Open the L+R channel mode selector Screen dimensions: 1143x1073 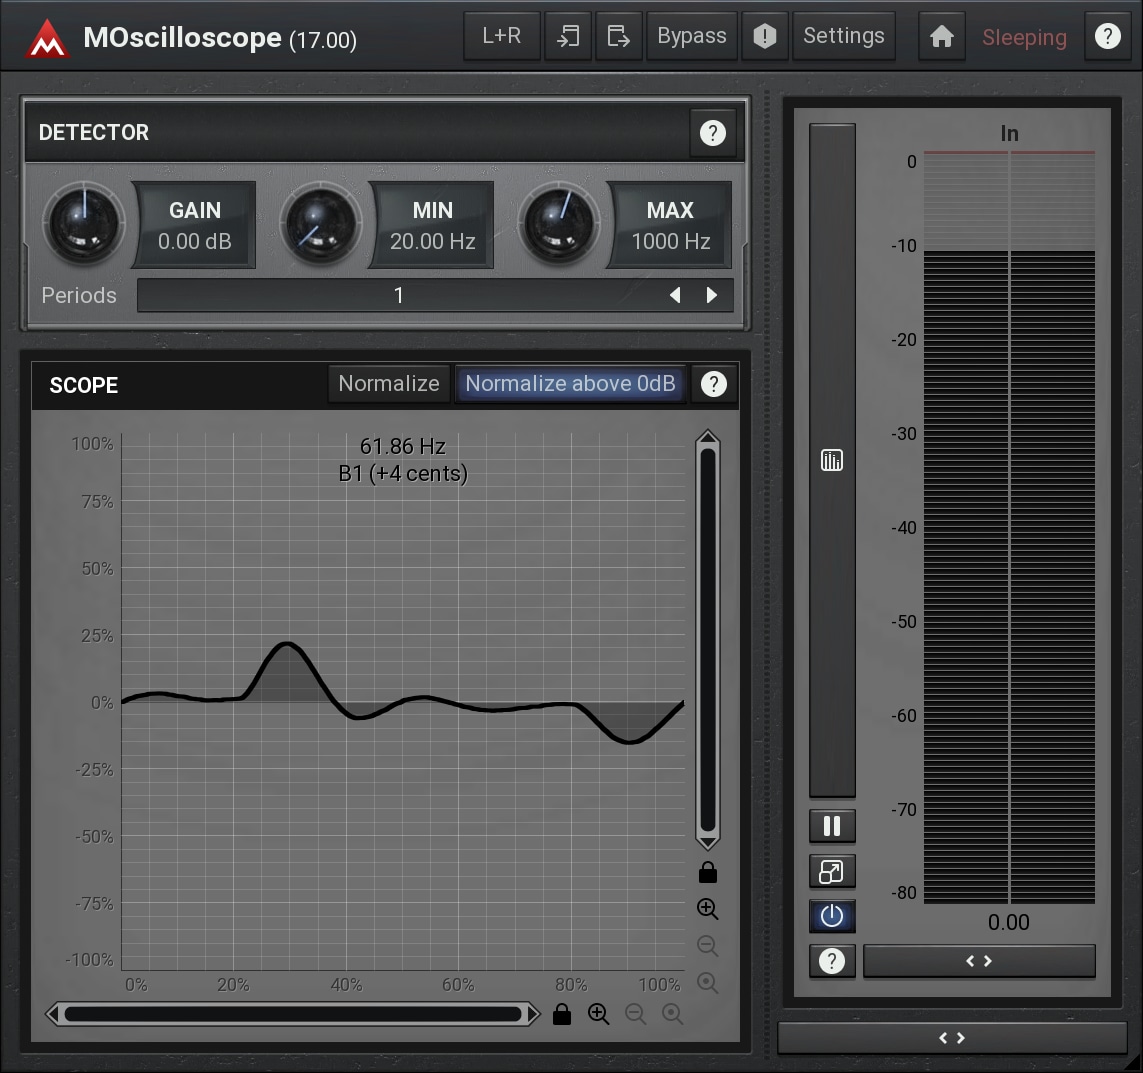pos(501,37)
